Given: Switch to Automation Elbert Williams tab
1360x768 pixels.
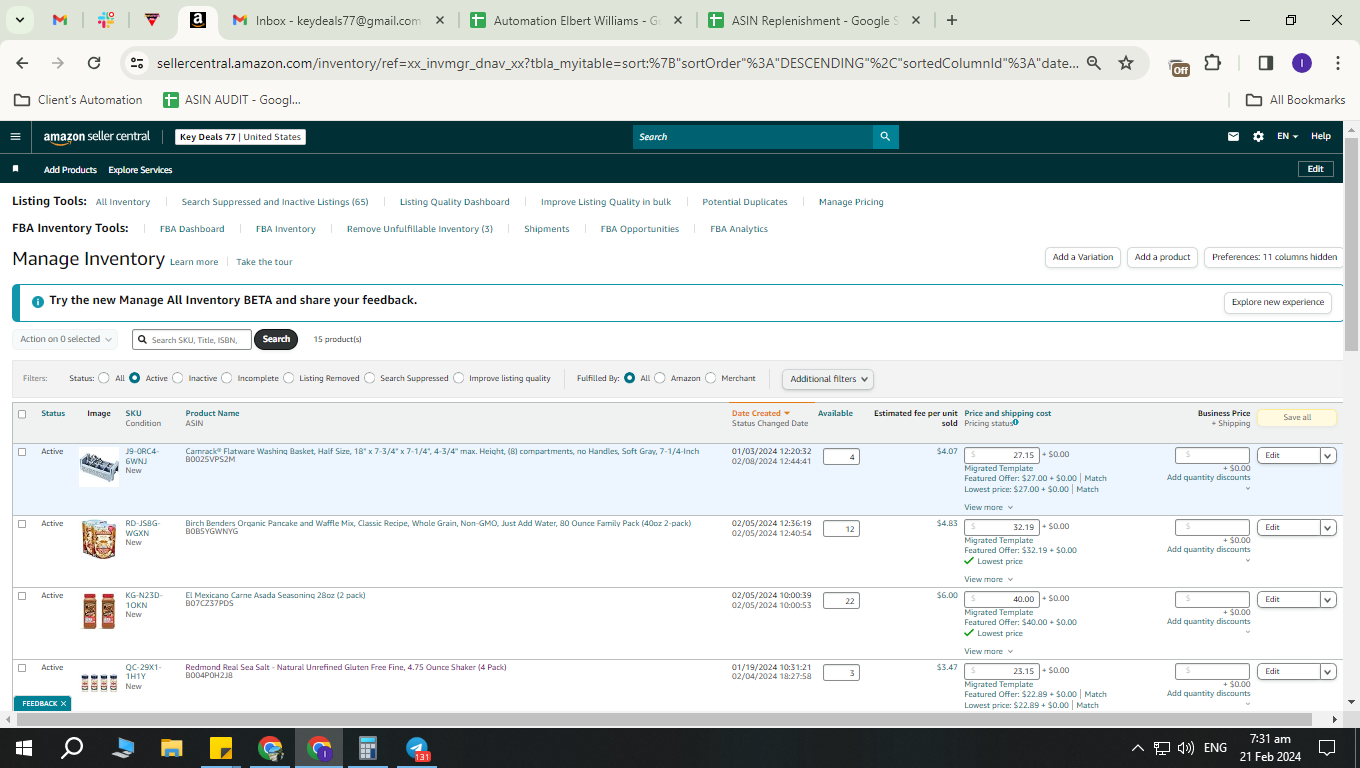Looking at the screenshot, I should (577, 20).
